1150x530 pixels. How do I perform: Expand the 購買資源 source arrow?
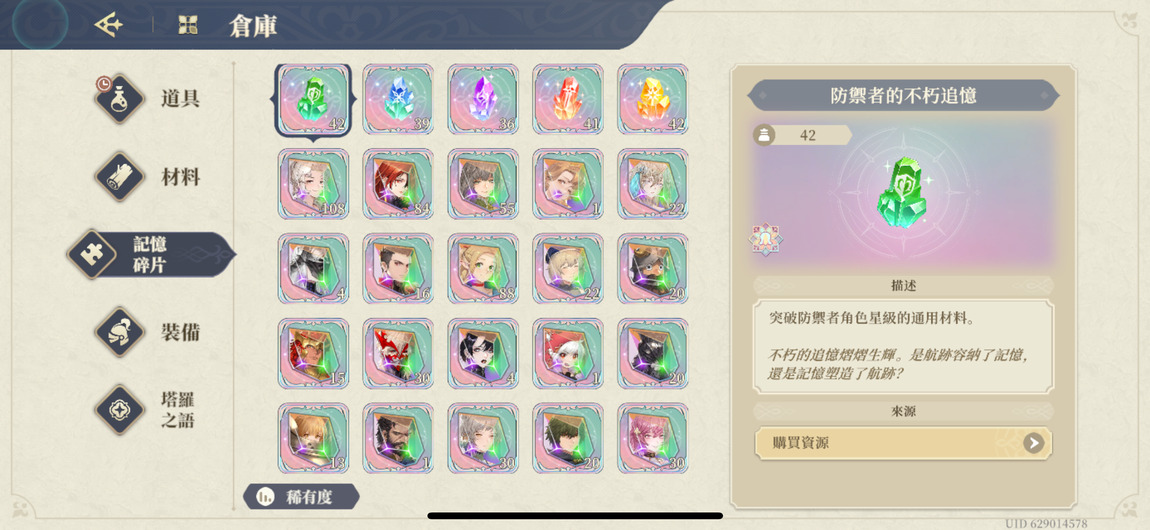(x=1033, y=443)
